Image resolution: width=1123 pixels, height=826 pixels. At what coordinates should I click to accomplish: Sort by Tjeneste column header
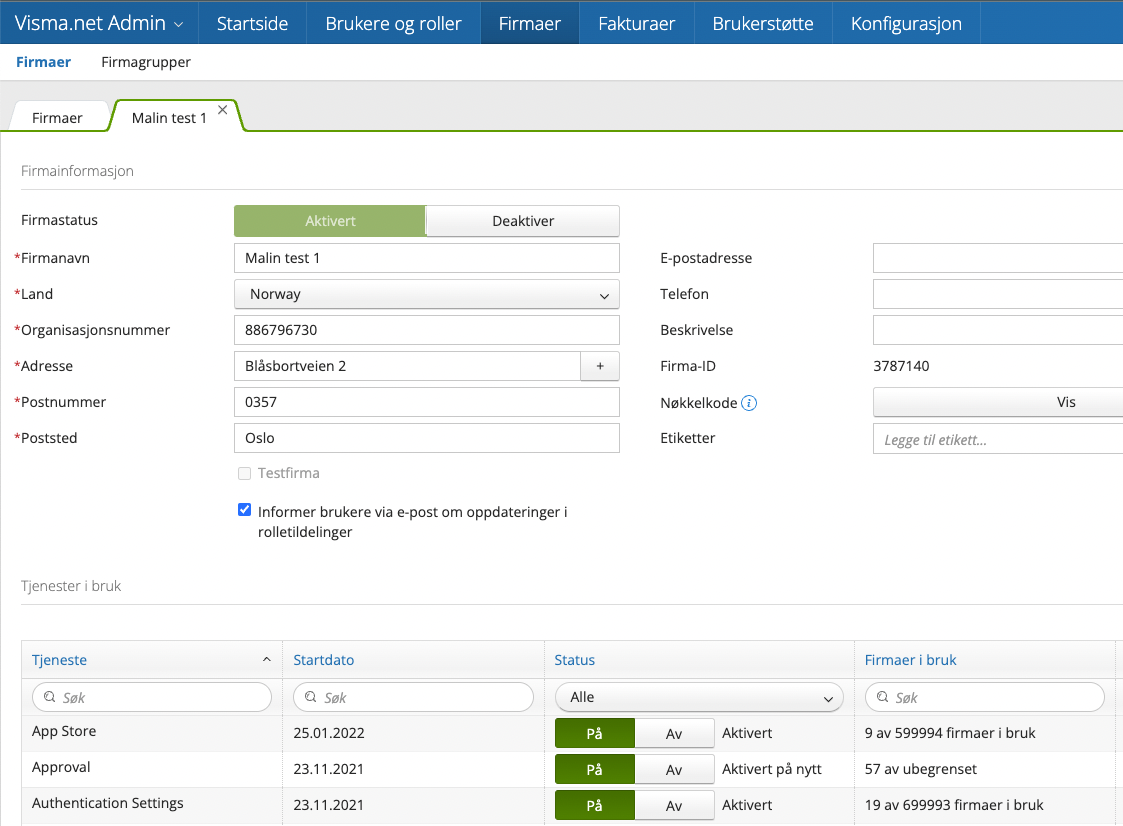(59, 660)
